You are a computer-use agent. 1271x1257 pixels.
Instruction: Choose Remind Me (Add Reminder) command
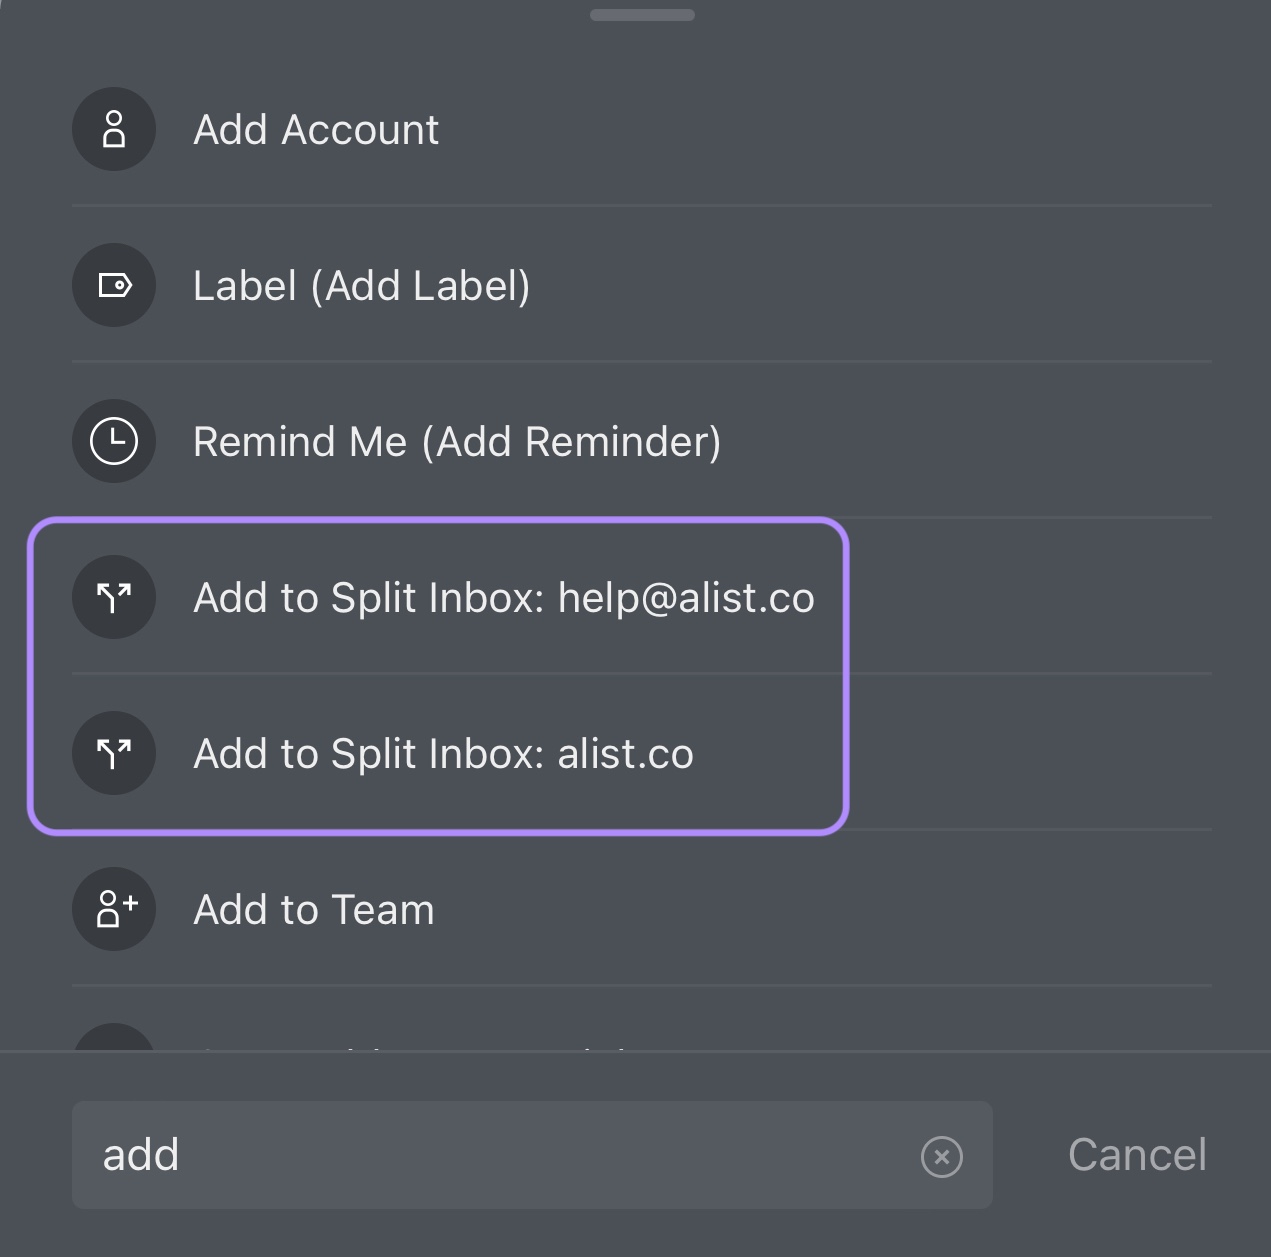(642, 441)
